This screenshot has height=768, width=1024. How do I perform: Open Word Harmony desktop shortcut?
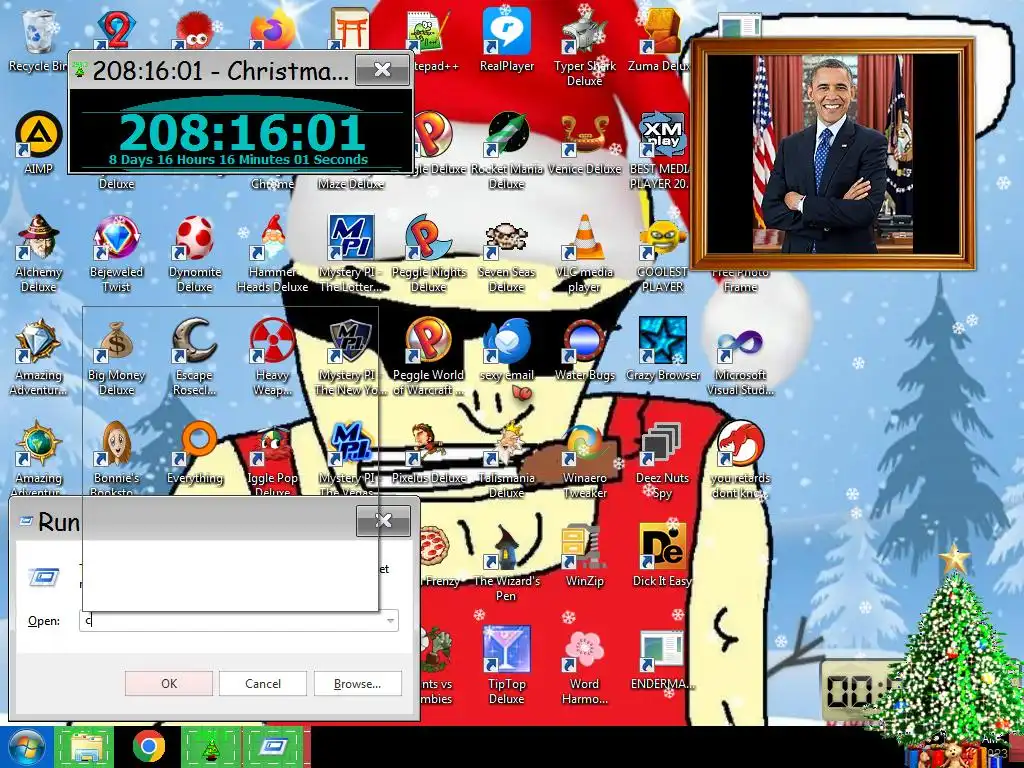(584, 666)
